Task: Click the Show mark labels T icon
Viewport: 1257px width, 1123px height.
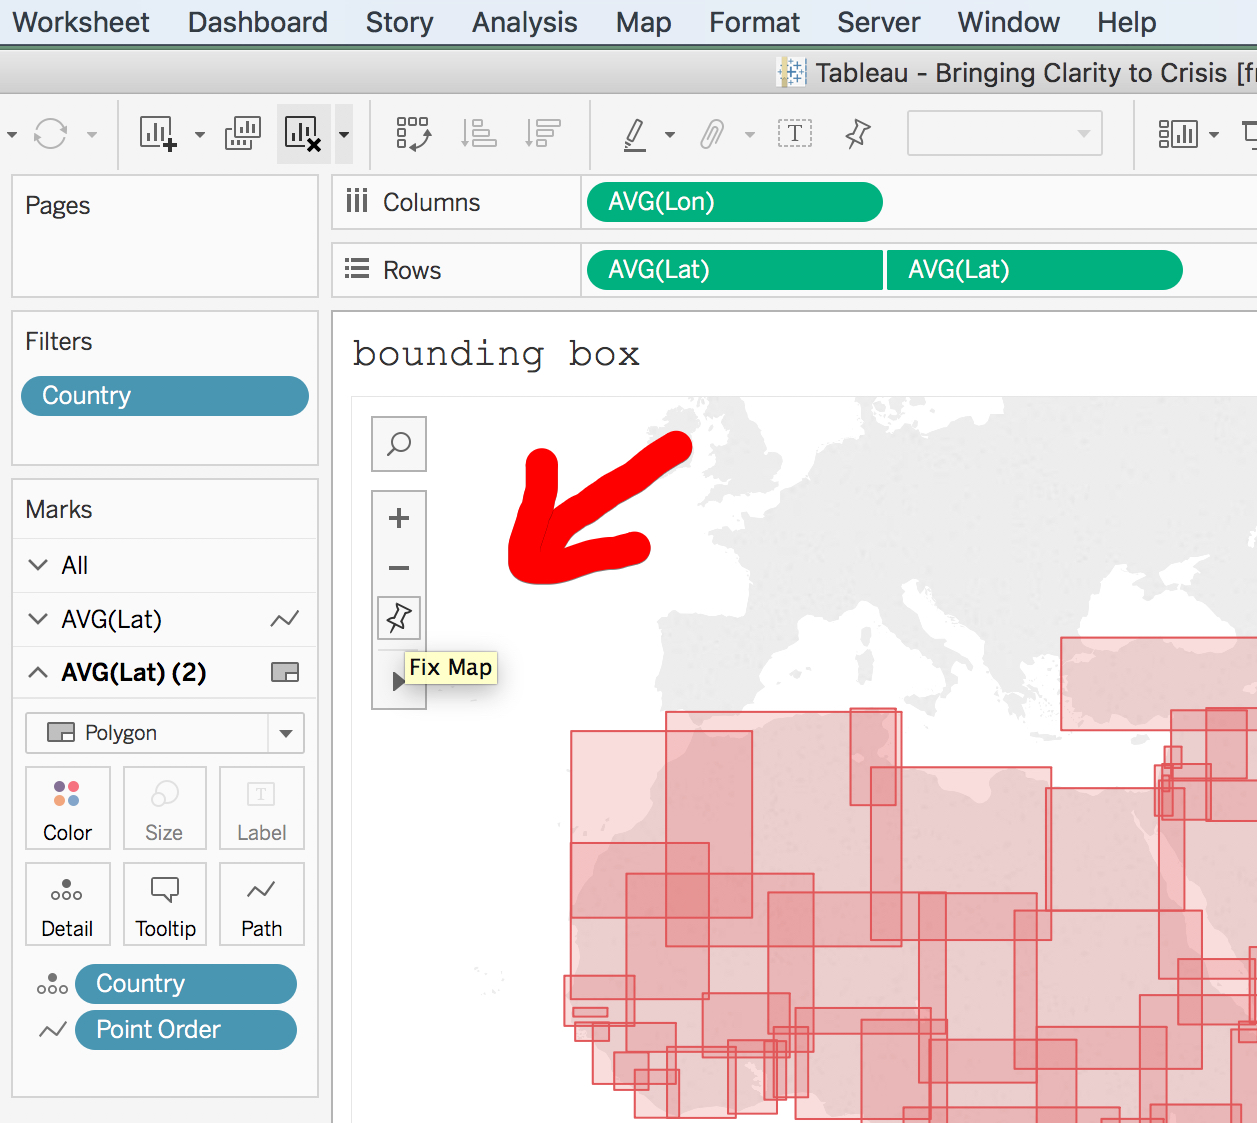Action: (795, 133)
